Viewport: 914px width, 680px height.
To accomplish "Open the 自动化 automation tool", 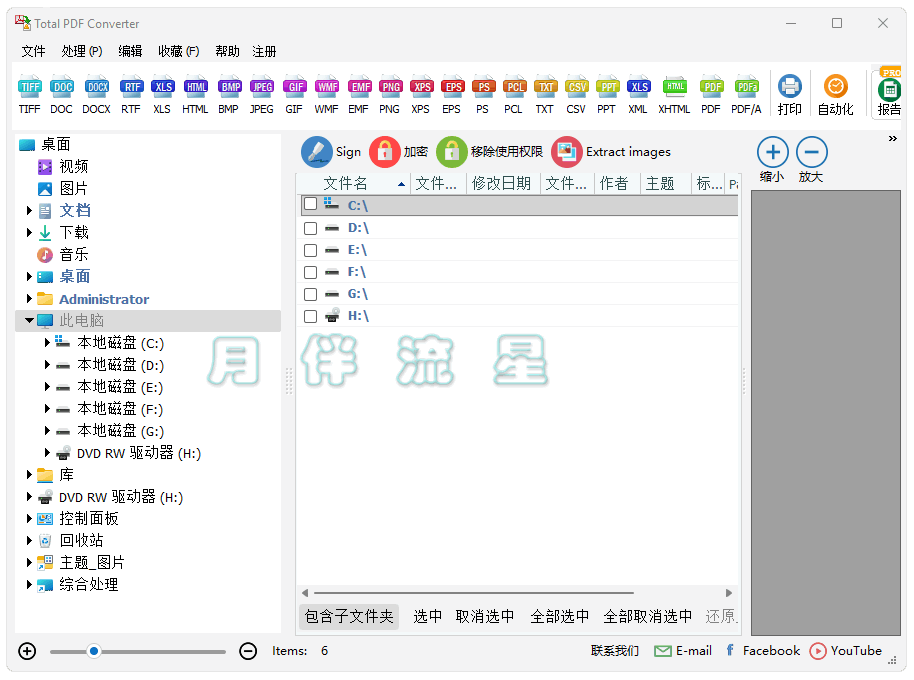I will point(835,95).
